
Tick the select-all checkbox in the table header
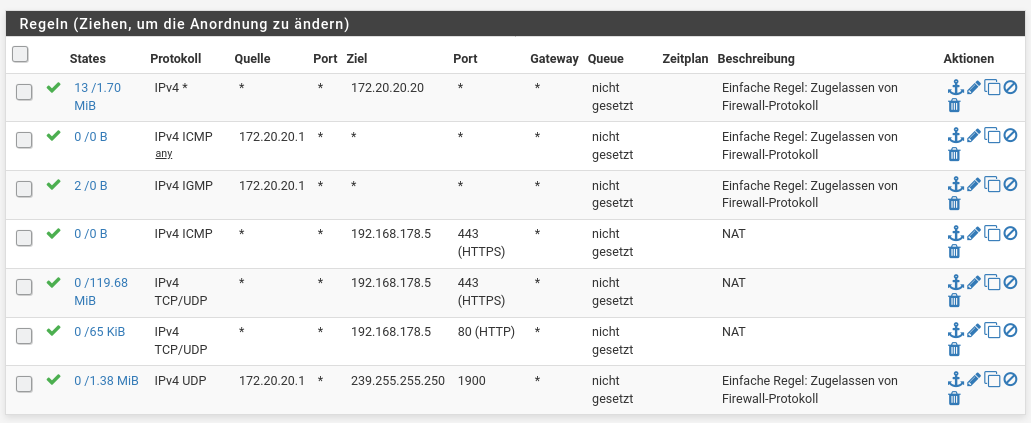pyautogui.click(x=20, y=54)
